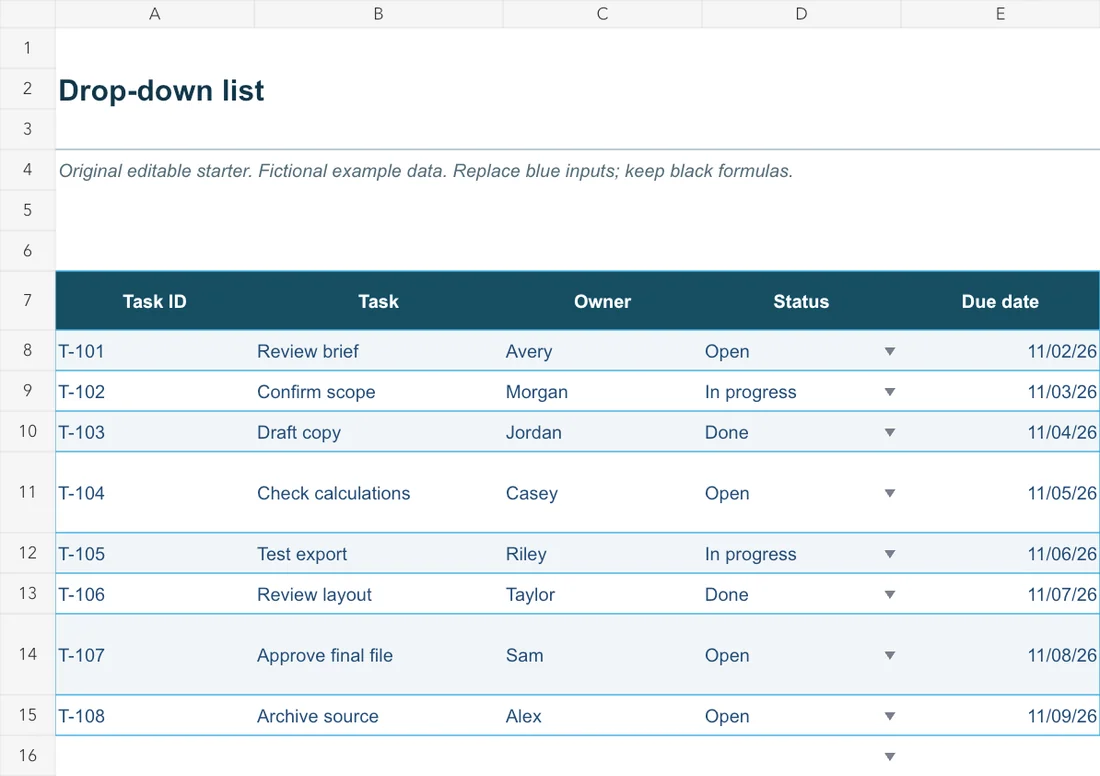Click the 'Owner' header cell
This screenshot has height=776, width=1100.
click(602, 301)
